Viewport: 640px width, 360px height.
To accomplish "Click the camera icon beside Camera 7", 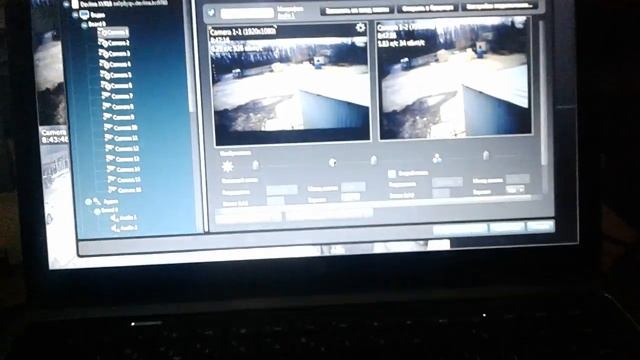I will [x=107, y=96].
